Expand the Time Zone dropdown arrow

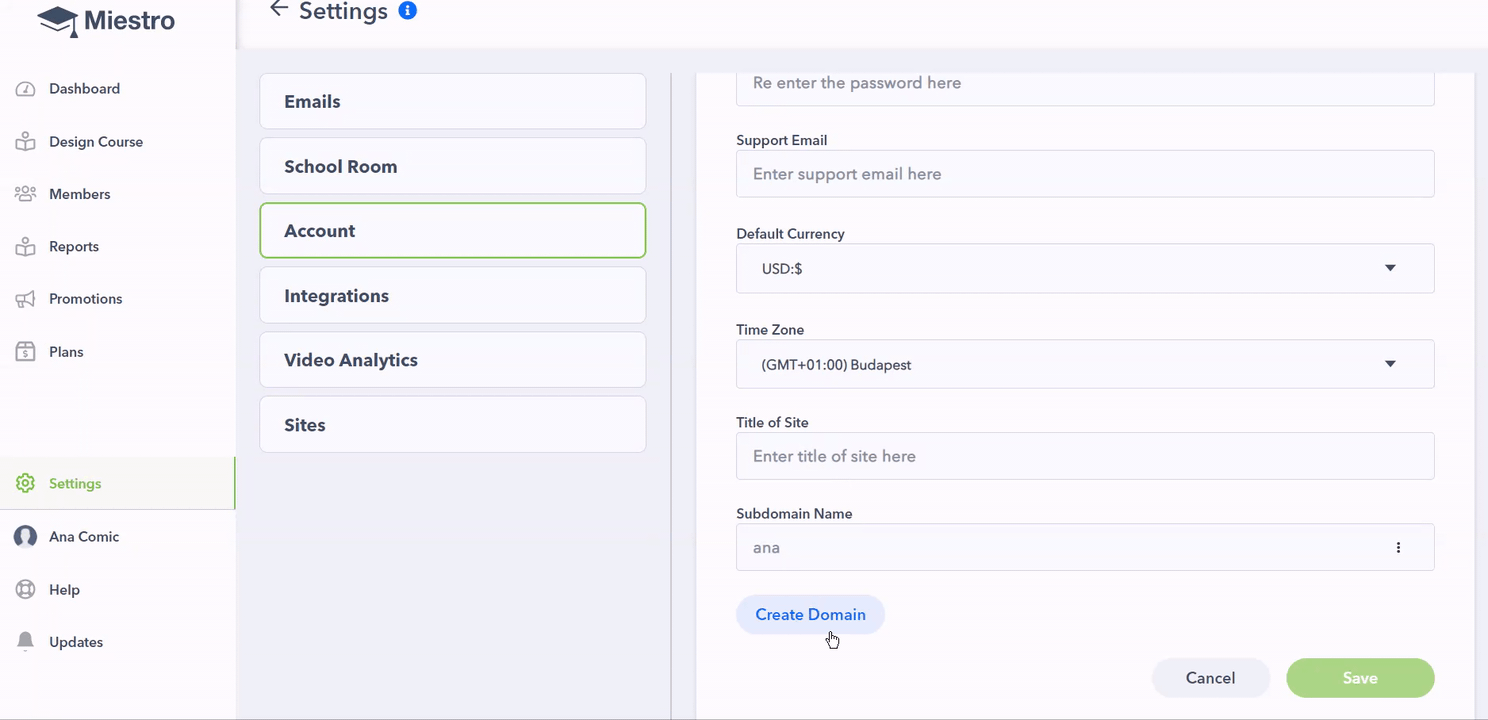pos(1390,364)
